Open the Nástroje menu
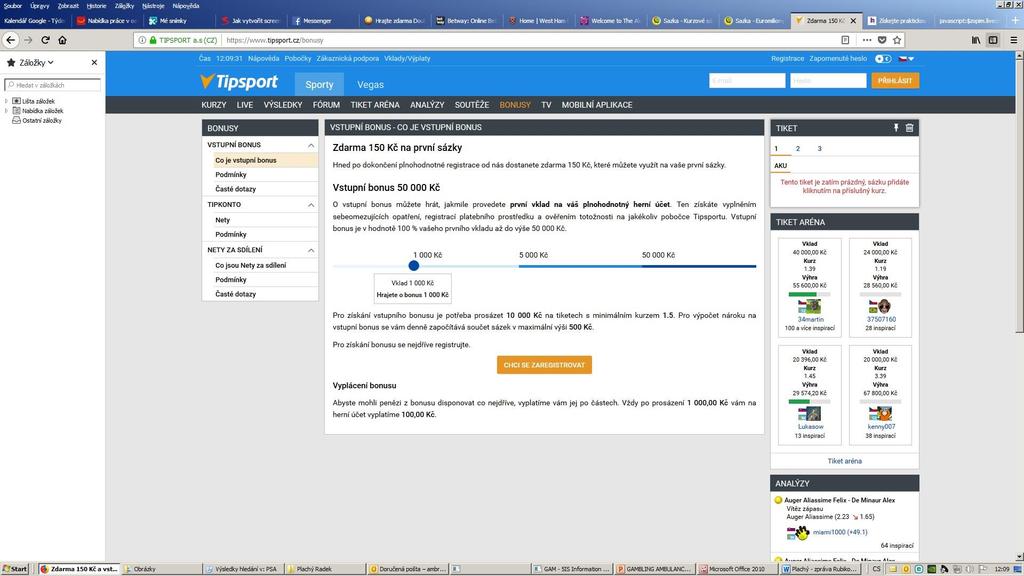This screenshot has width=1024, height=576. click(153, 6)
